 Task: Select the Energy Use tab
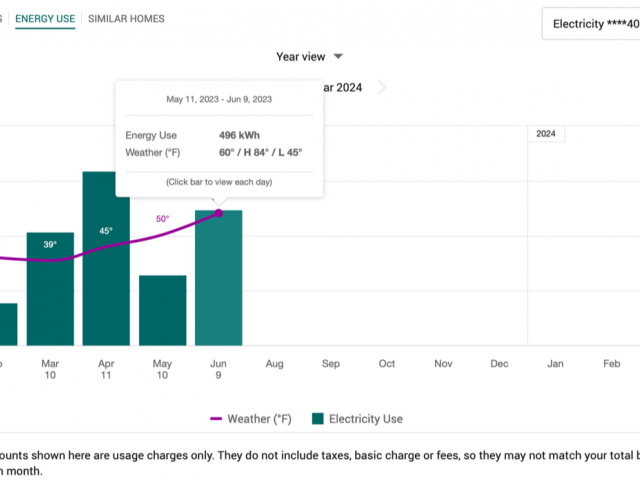45,19
